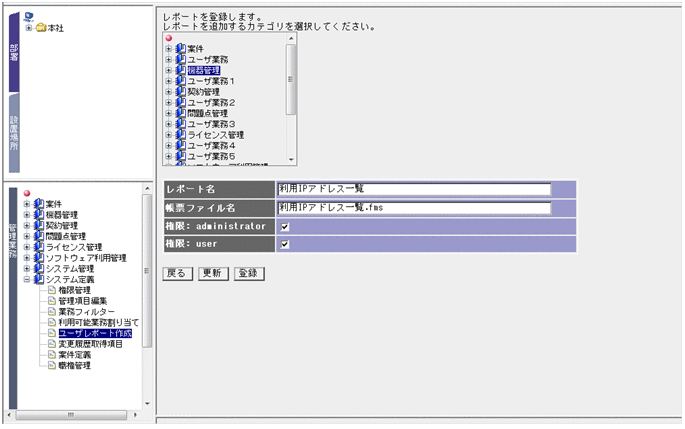Expand 案件 in the category list

(x=169, y=48)
